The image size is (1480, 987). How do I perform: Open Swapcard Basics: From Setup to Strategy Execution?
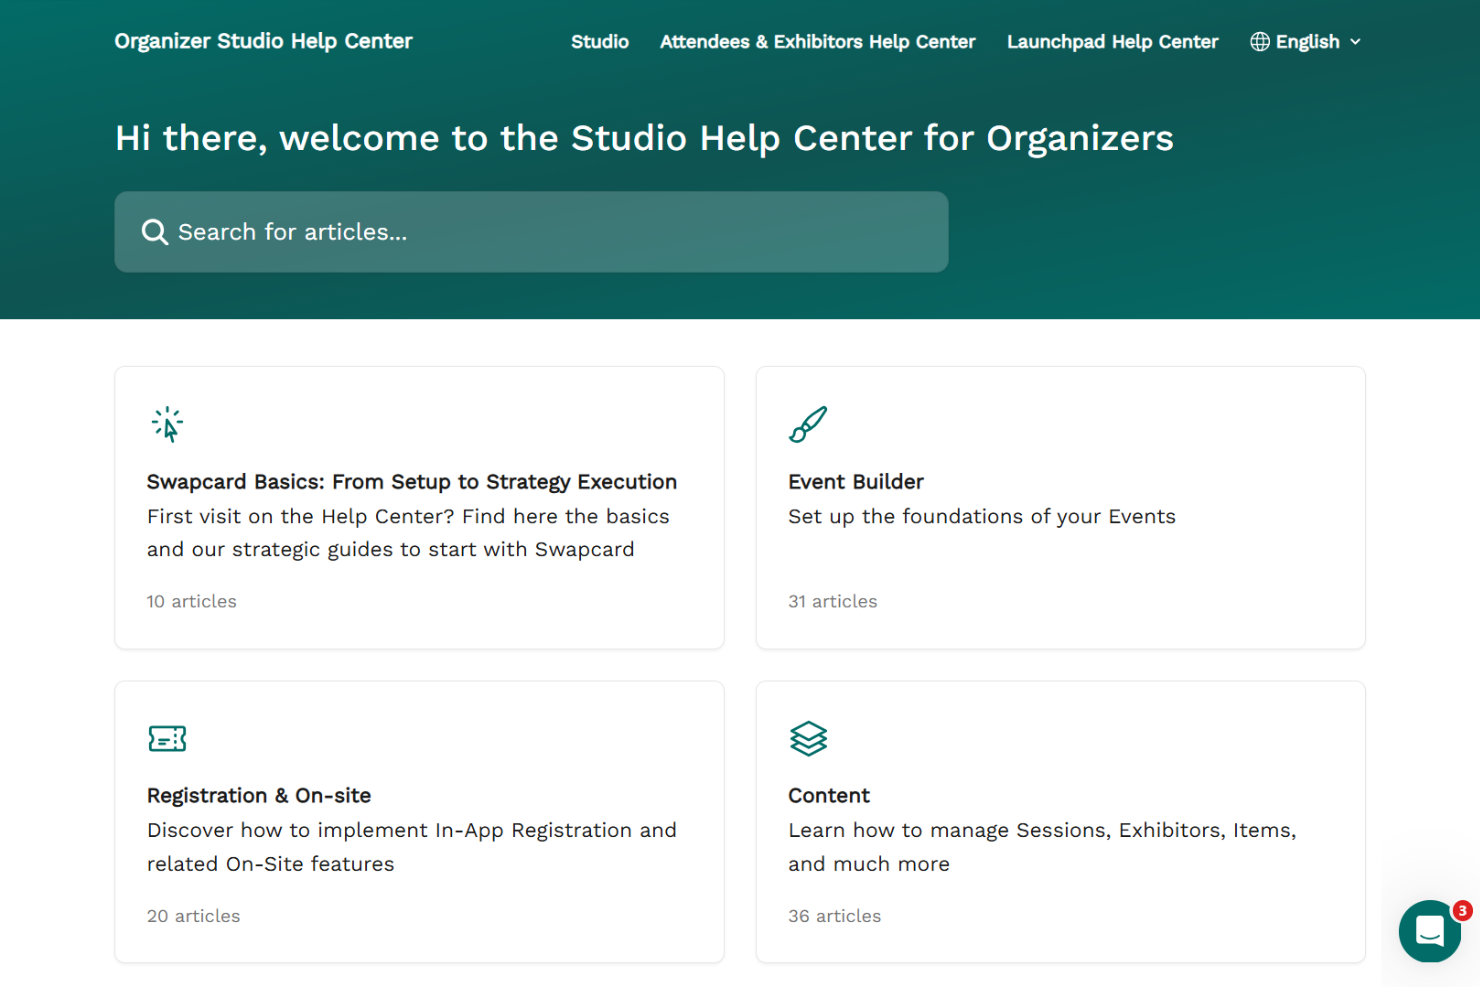[412, 482]
